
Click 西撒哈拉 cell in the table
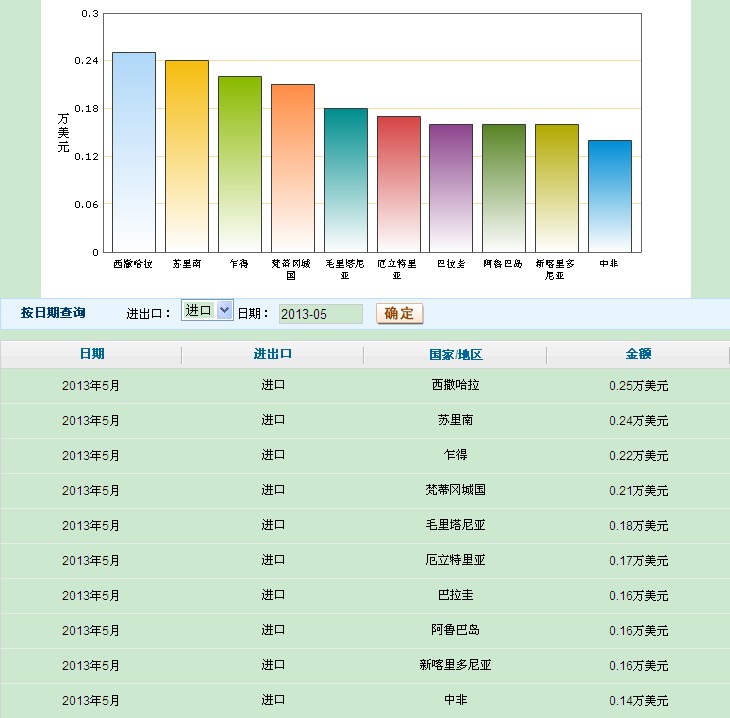coord(455,385)
